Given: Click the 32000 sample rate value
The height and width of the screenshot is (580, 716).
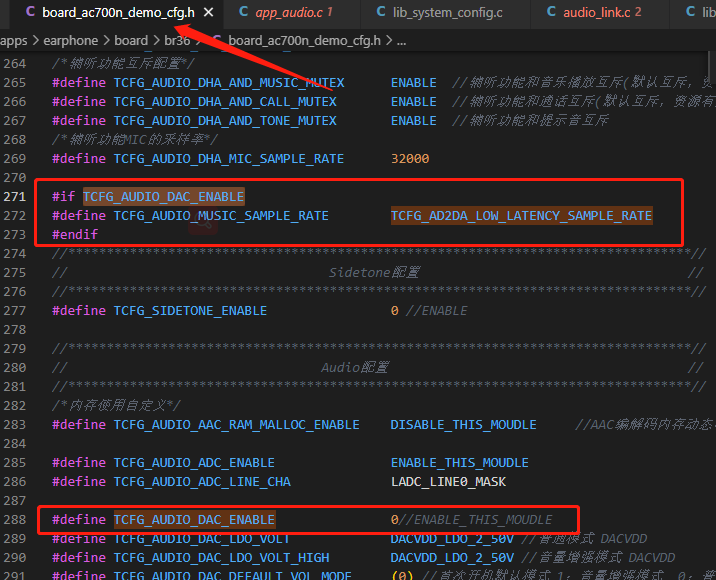Looking at the screenshot, I should pos(410,158).
